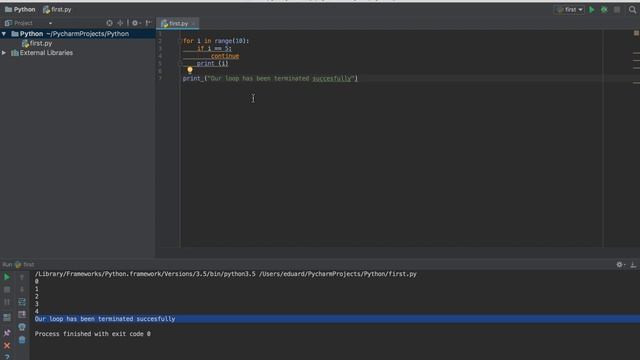Click the Stop square in Run panel sidebar
The height and width of the screenshot is (360, 640).
click(x=7, y=290)
